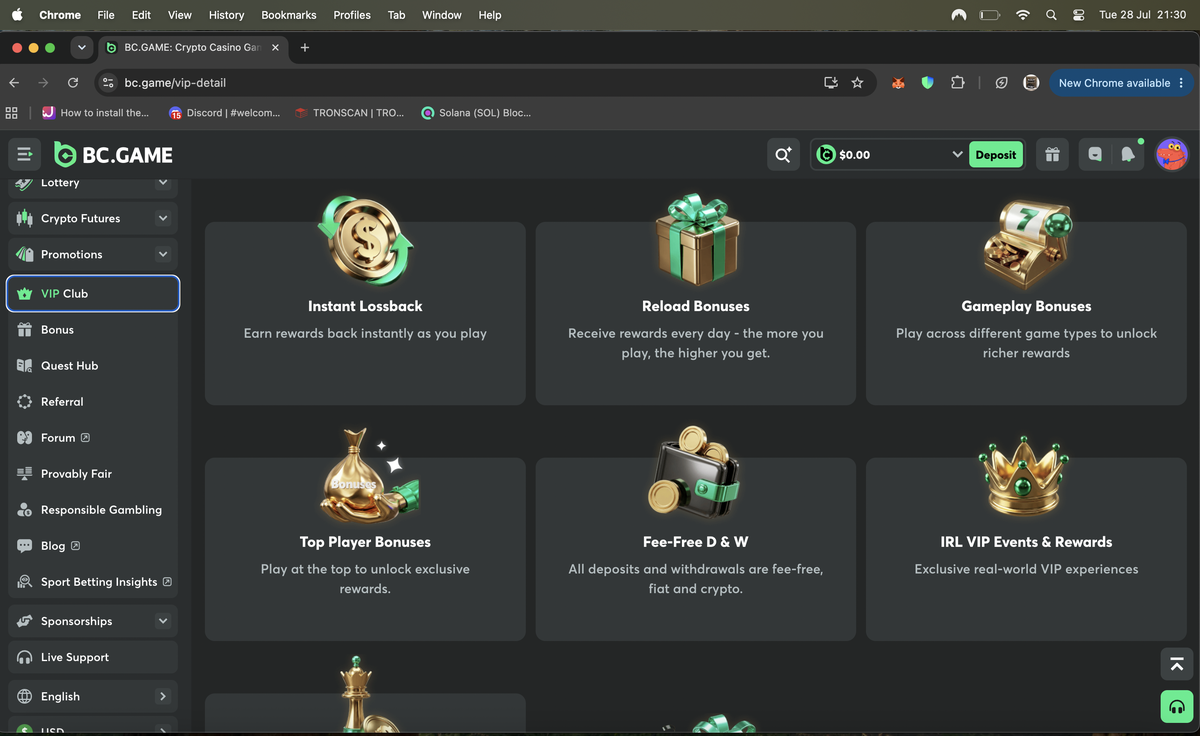Open the green headset support widget
Image resolution: width=1200 pixels, height=736 pixels.
click(1177, 706)
